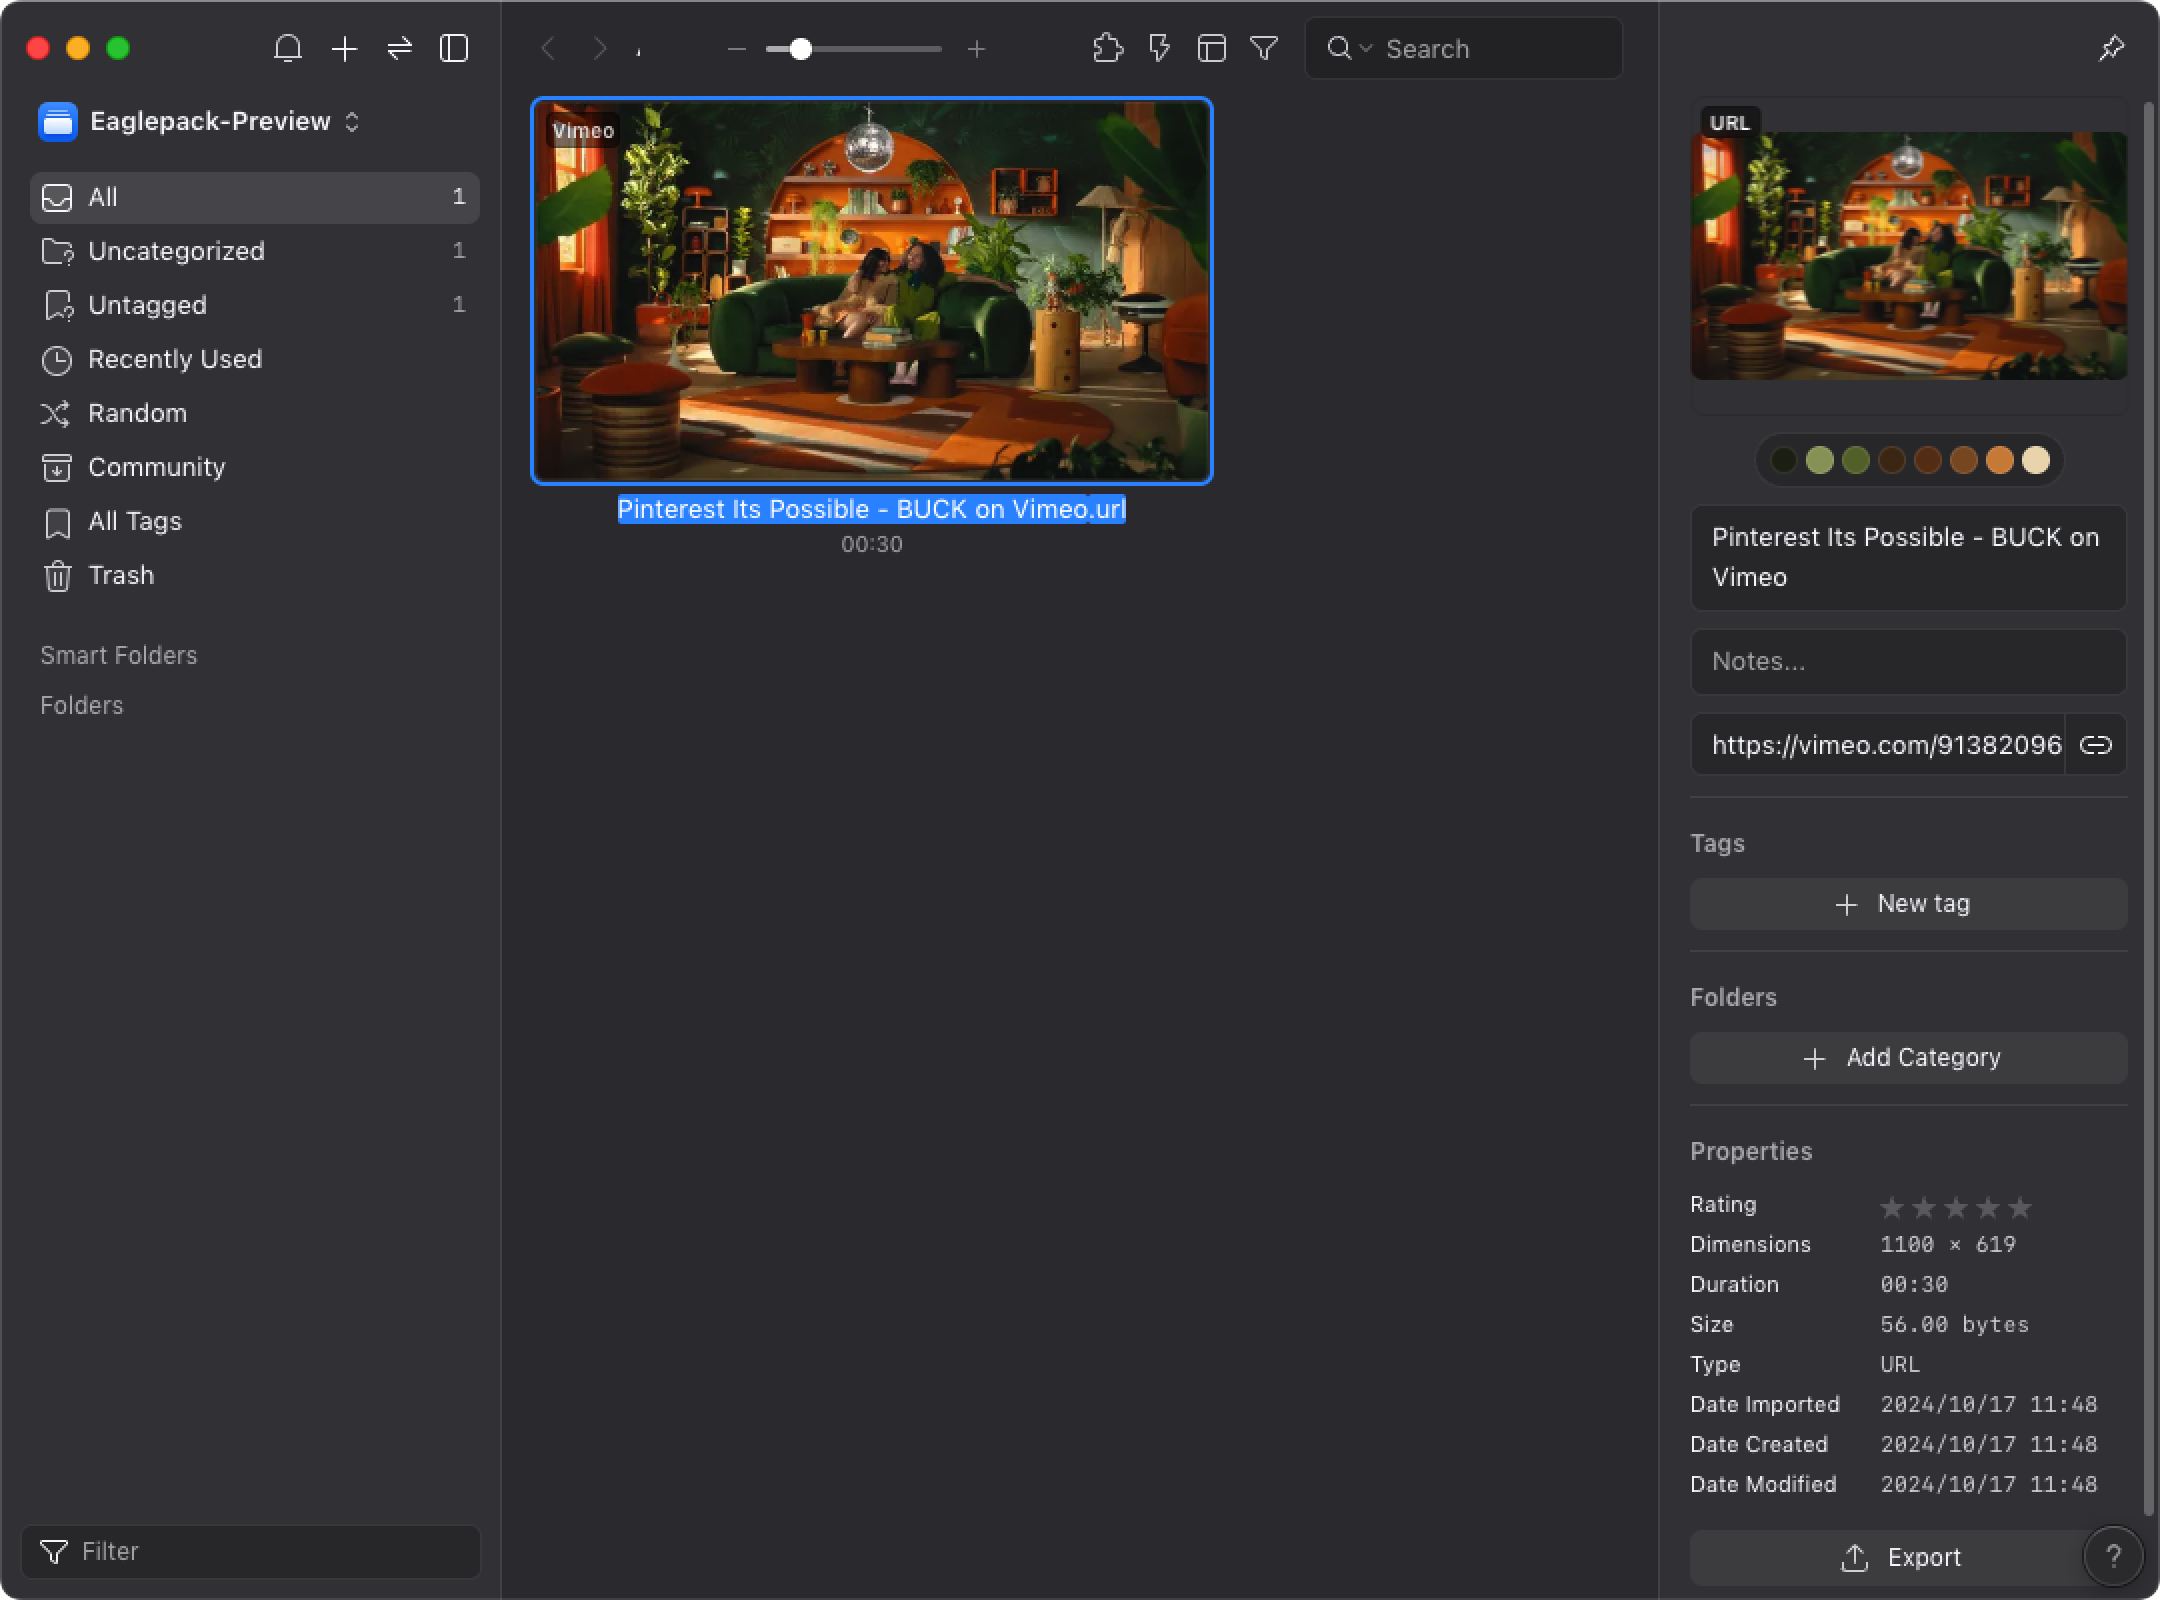Click the Type value URL
The height and width of the screenshot is (1600, 2160).
coord(1900,1364)
